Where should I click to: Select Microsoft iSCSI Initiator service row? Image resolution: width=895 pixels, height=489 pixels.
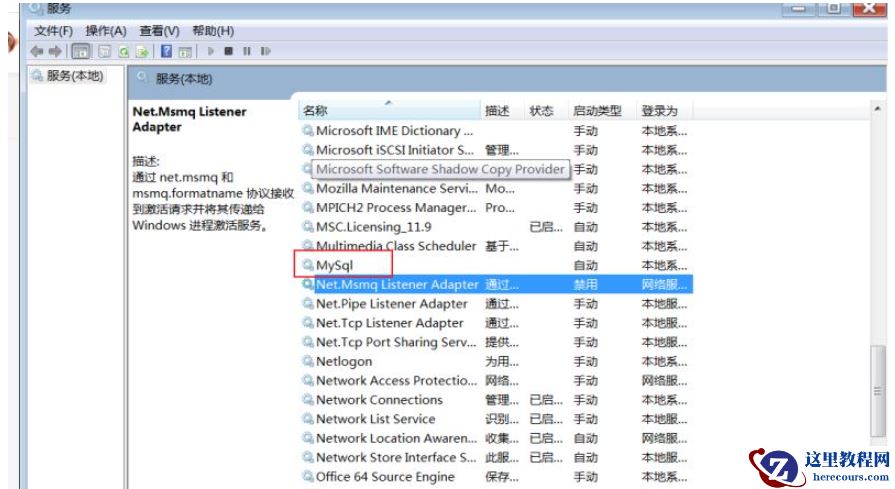497,150
